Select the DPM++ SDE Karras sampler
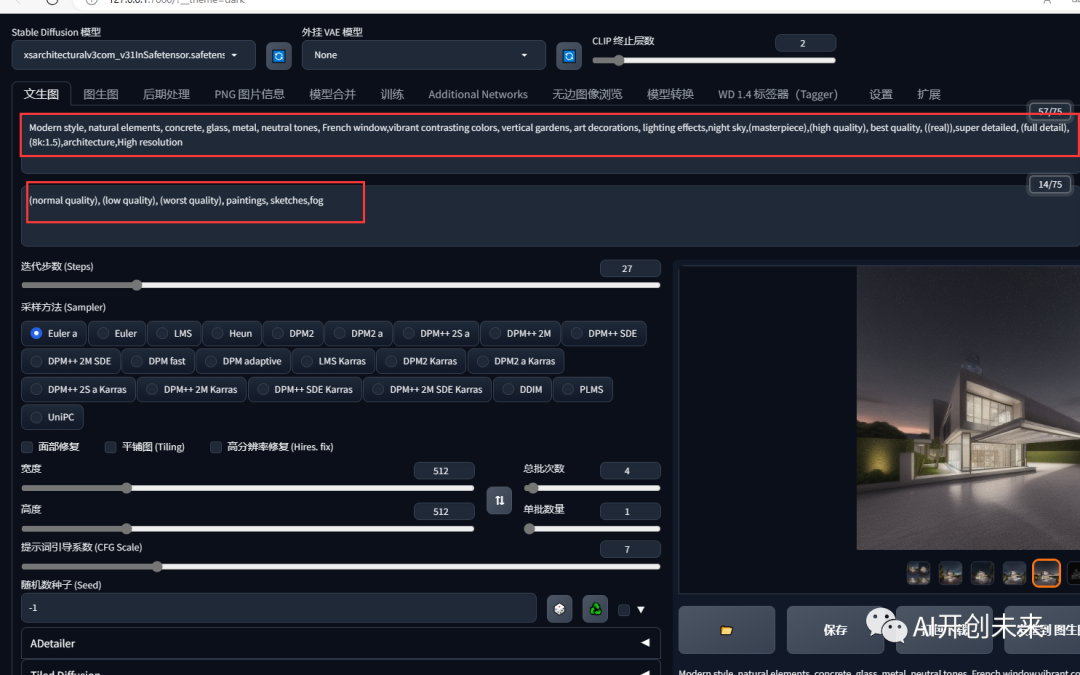 pyautogui.click(x=304, y=389)
